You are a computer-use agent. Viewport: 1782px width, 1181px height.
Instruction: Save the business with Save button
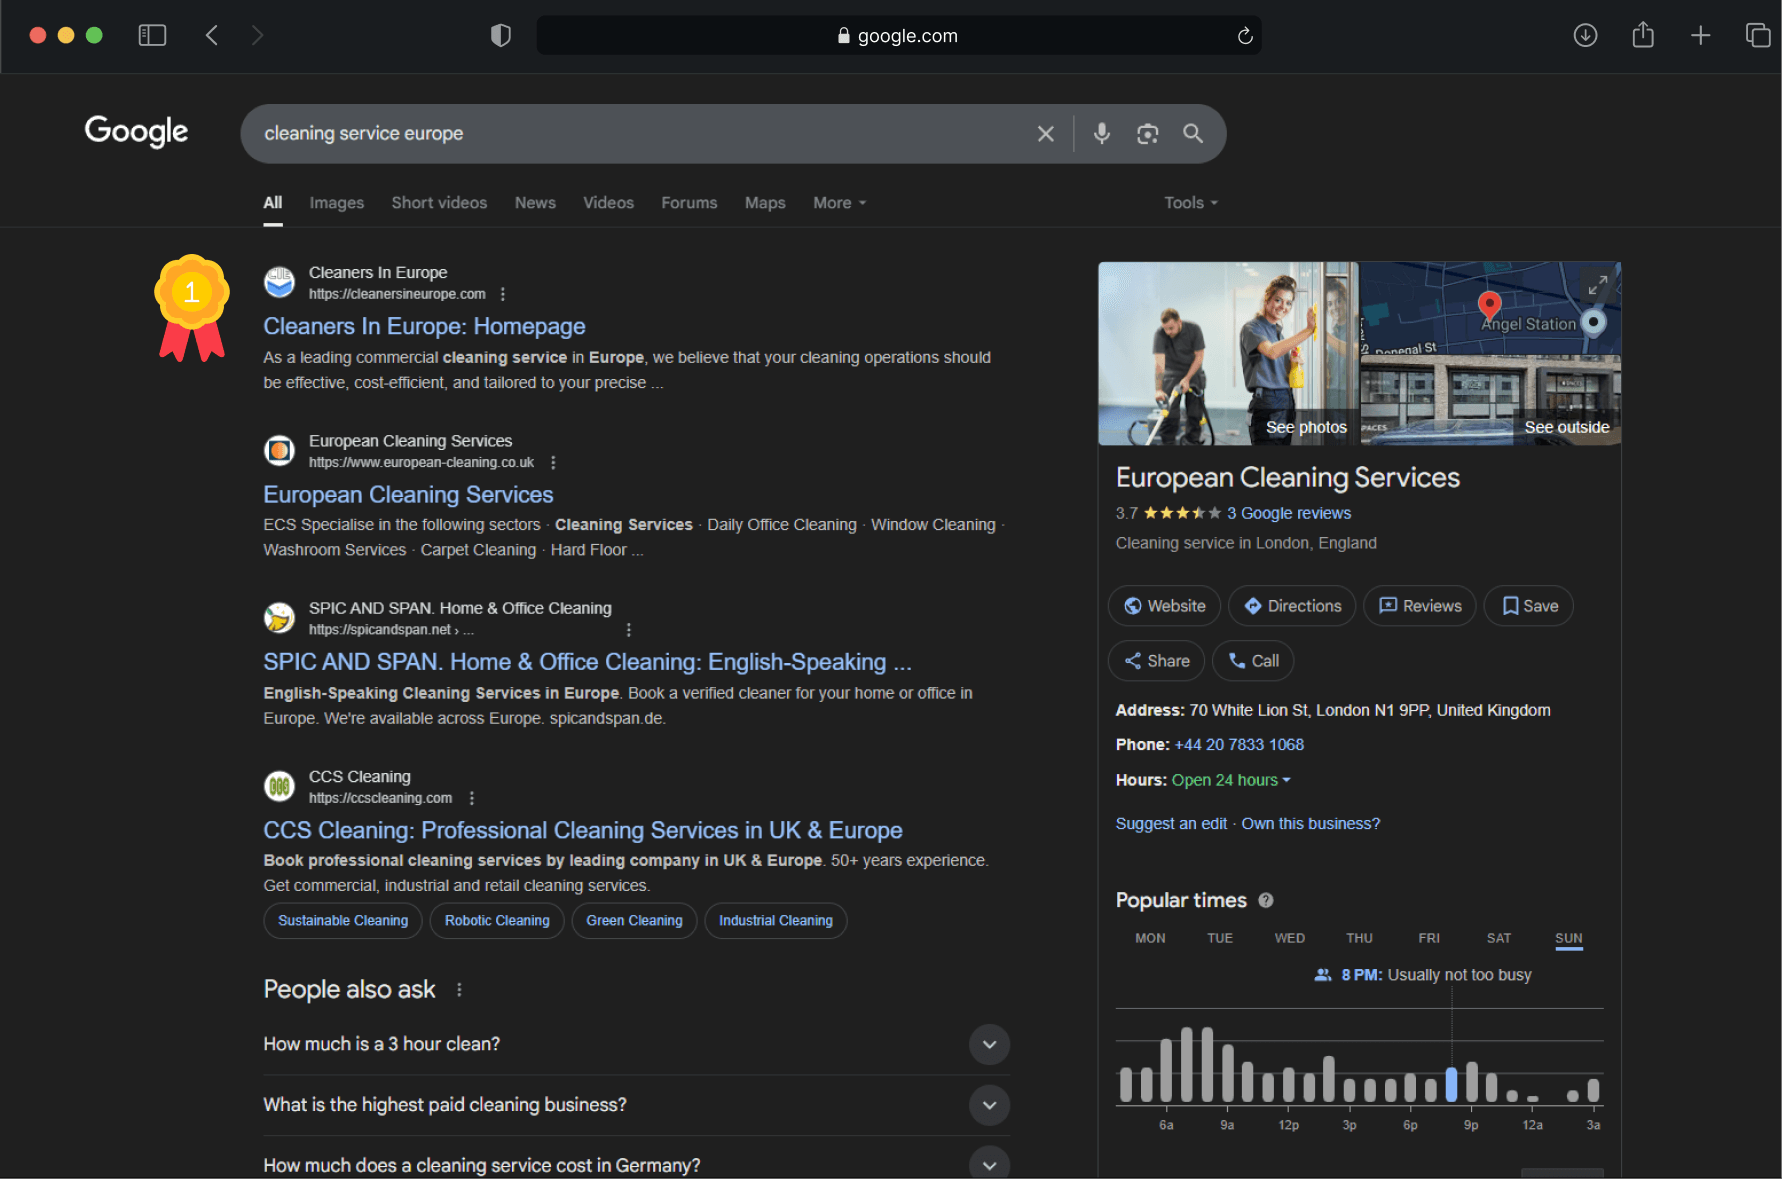1528,606
